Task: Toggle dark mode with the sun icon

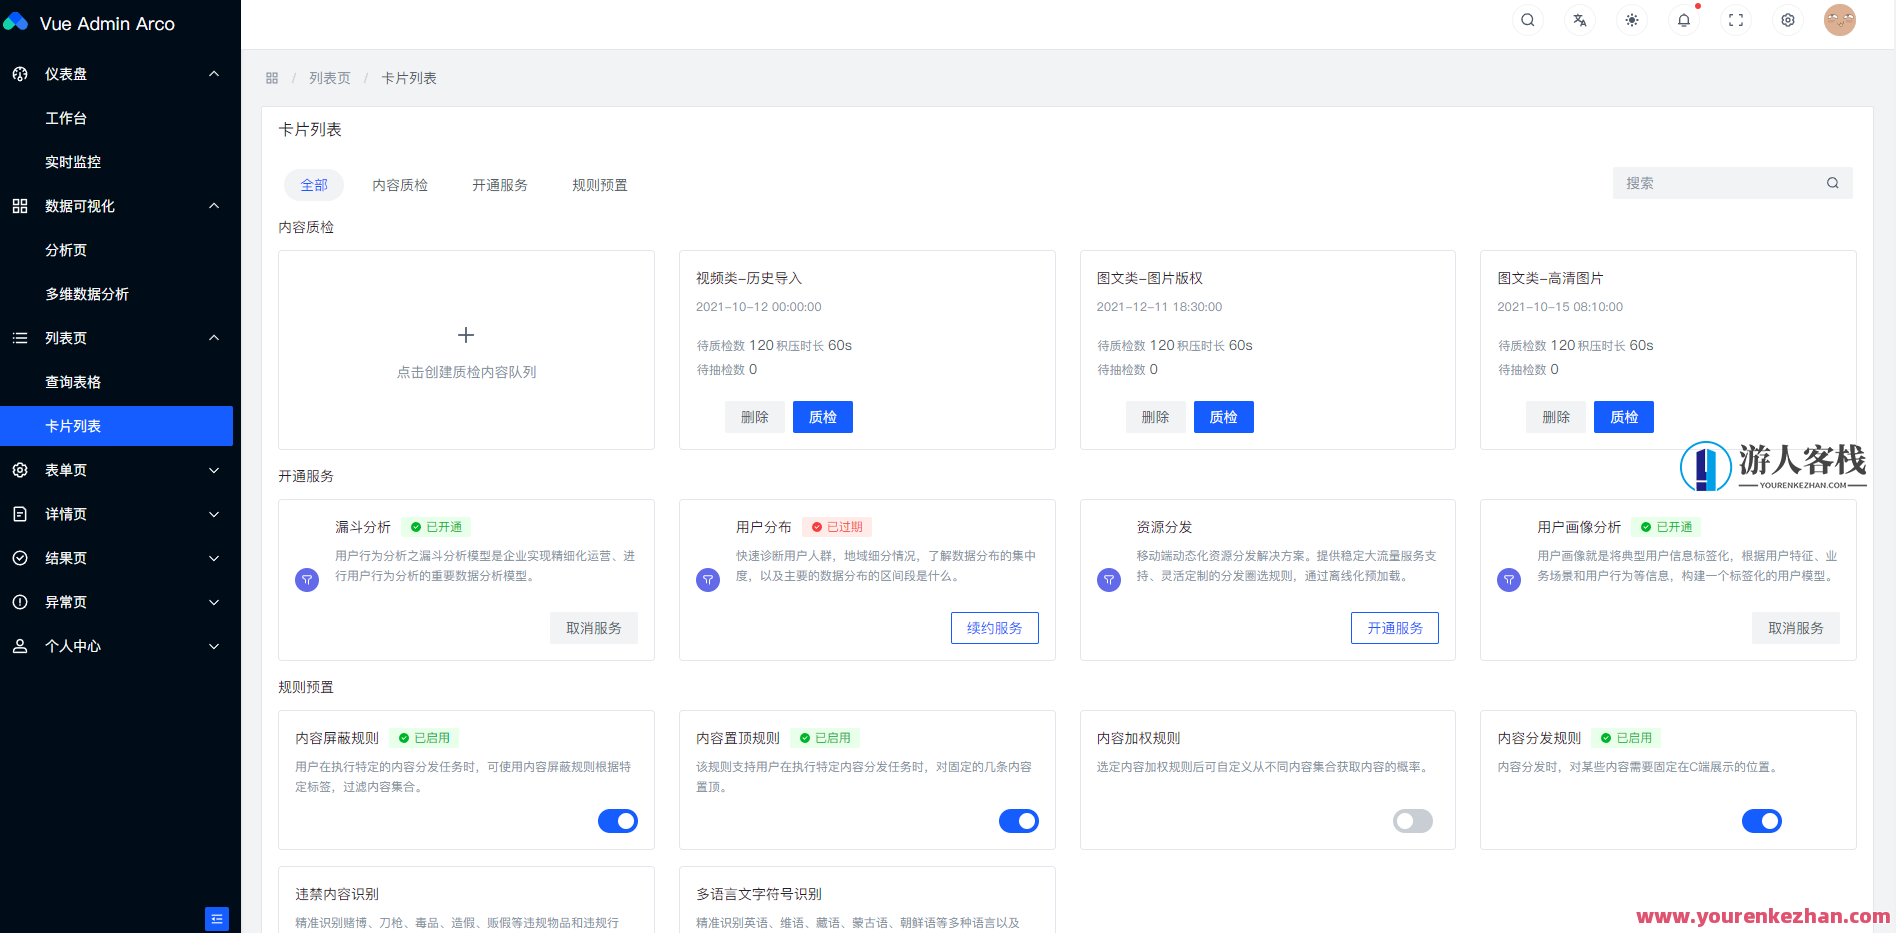Action: tap(1631, 19)
